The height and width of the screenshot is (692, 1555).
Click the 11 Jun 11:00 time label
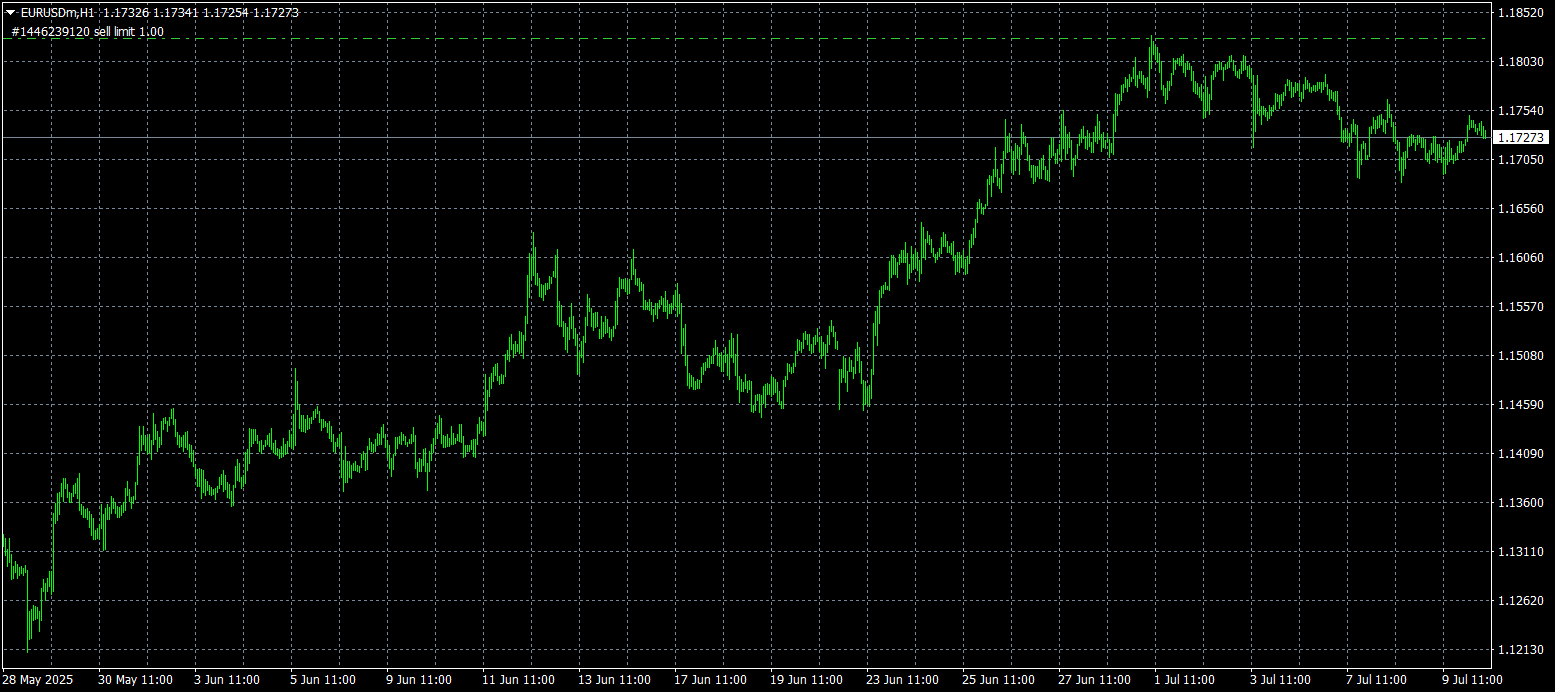point(518,680)
